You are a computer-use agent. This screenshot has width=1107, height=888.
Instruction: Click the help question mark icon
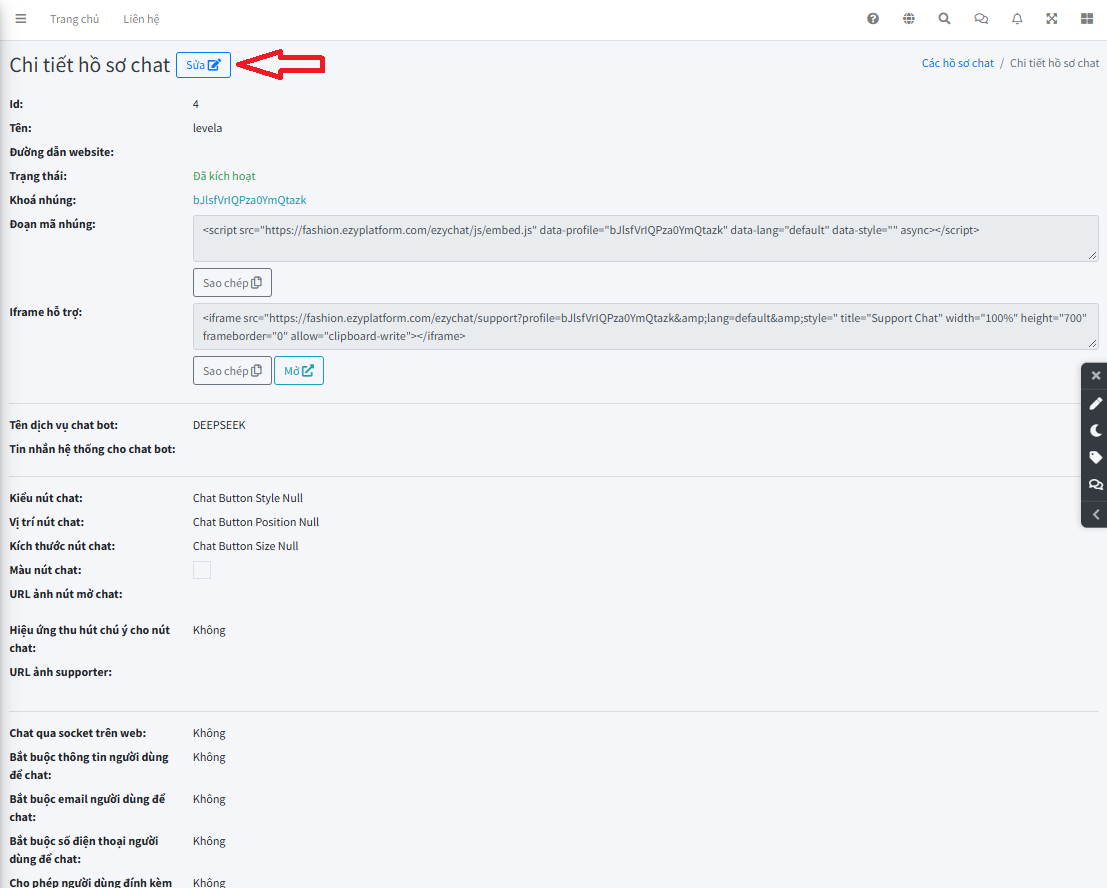pyautogui.click(x=873, y=19)
